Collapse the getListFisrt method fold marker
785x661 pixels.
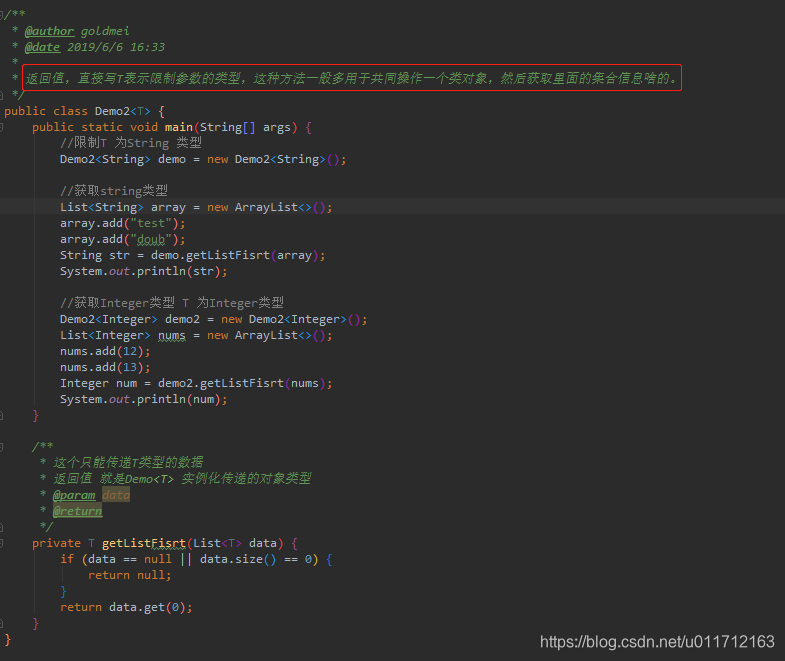click(x=2, y=543)
